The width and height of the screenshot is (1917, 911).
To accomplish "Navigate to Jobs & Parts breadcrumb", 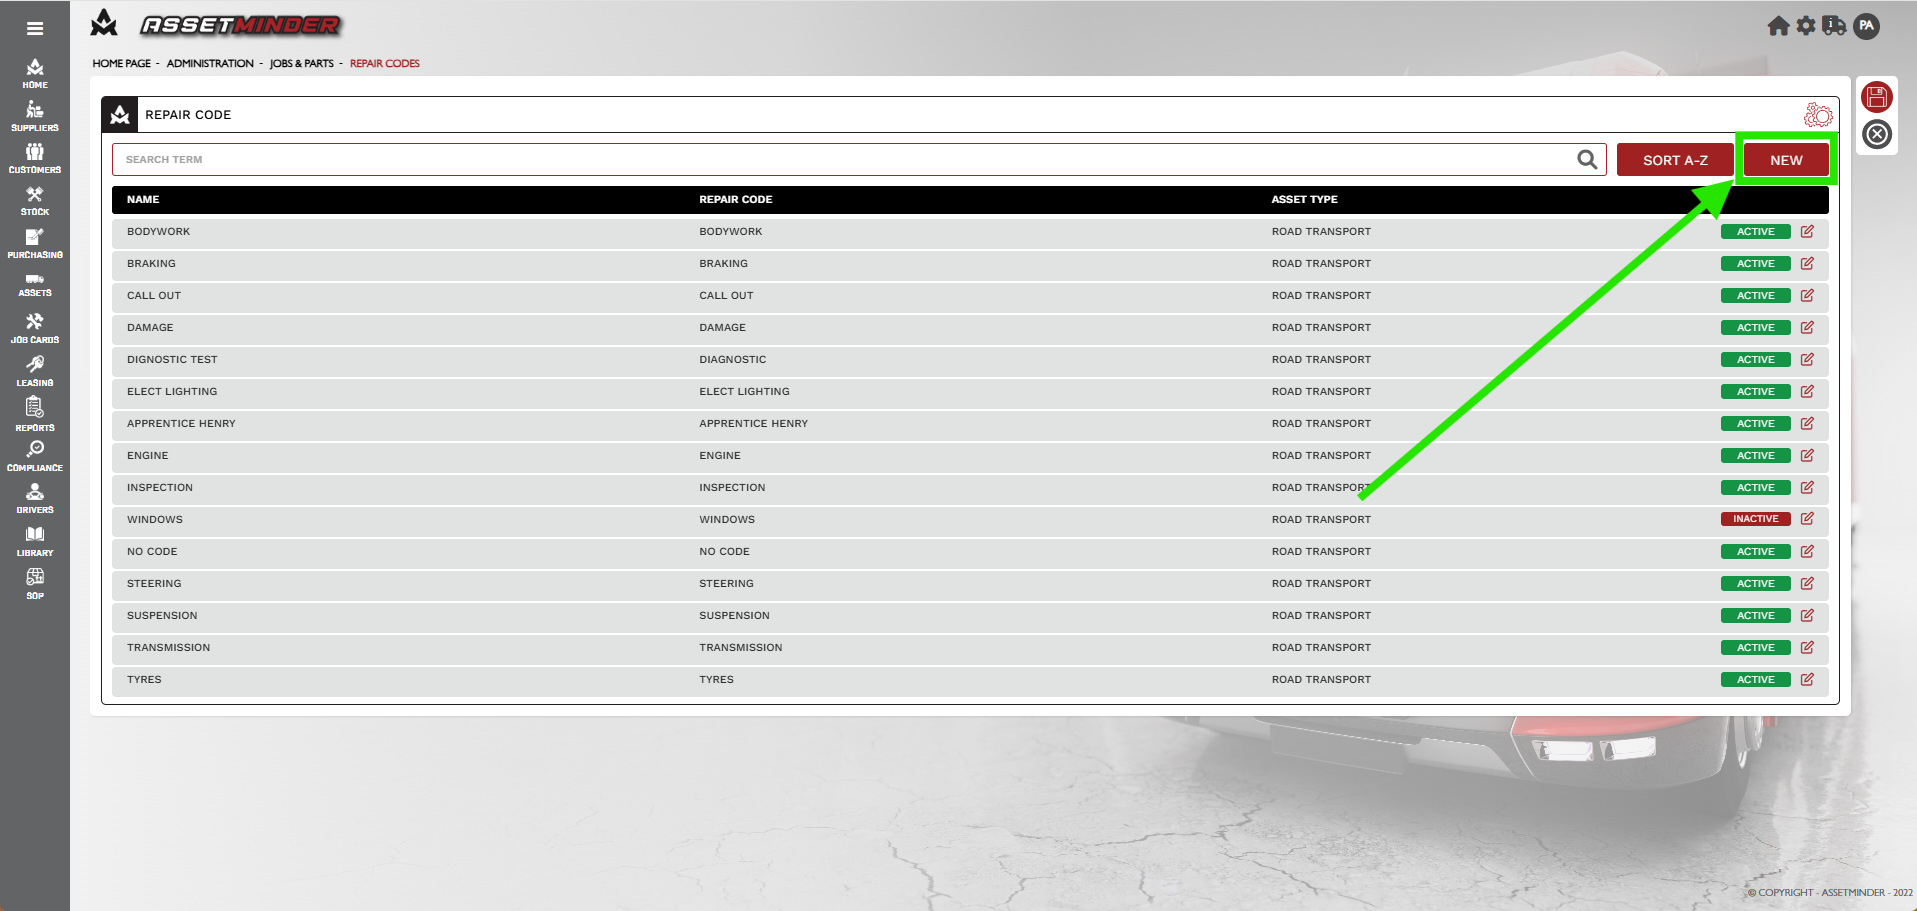I will 301,64.
